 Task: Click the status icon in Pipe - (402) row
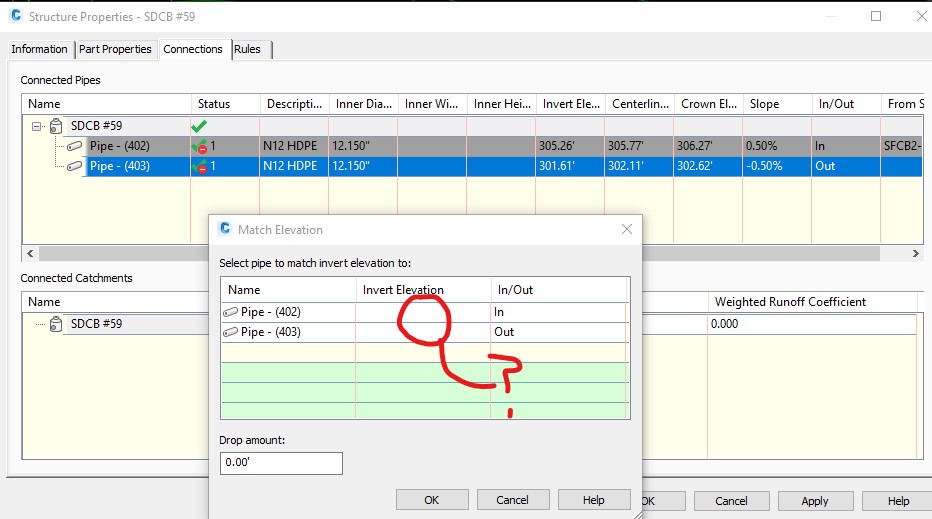pos(200,147)
